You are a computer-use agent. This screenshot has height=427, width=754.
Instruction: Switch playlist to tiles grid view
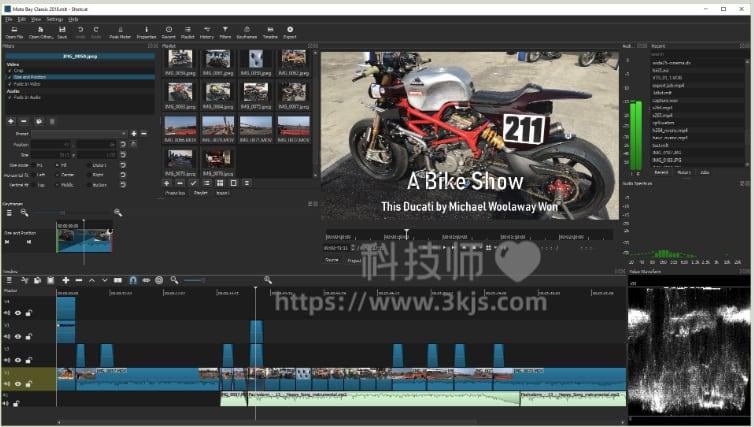coord(220,183)
